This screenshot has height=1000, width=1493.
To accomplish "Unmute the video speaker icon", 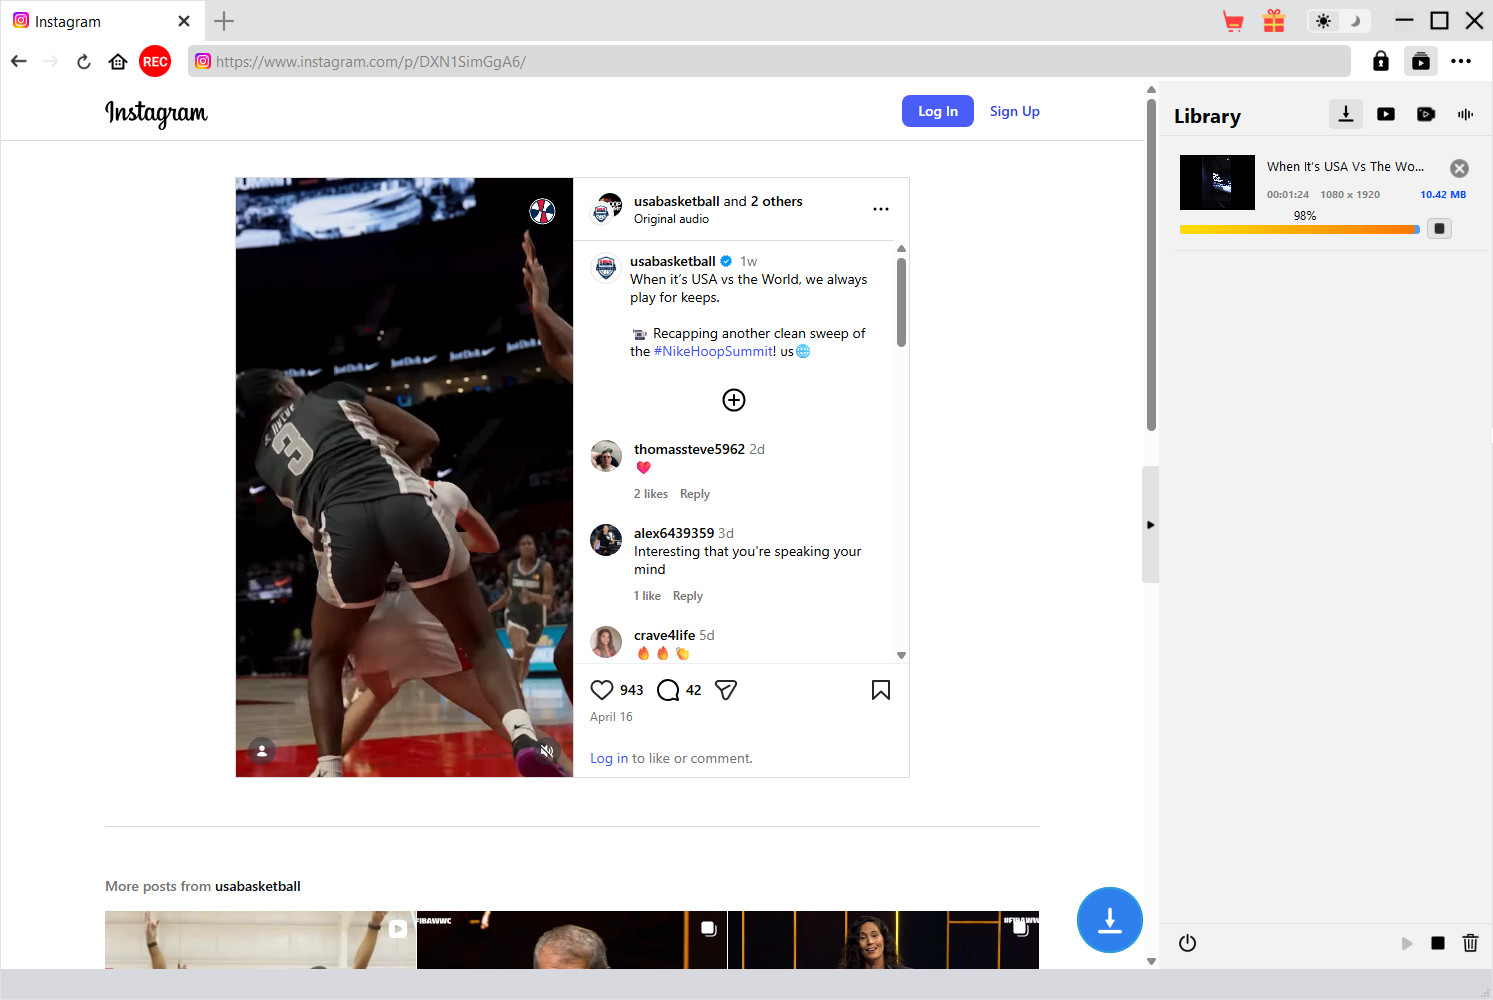I will (x=546, y=750).
